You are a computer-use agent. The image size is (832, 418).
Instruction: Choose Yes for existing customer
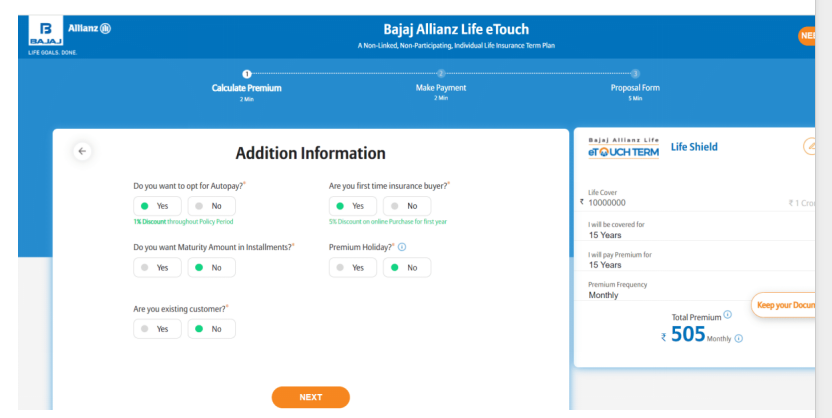(157, 329)
